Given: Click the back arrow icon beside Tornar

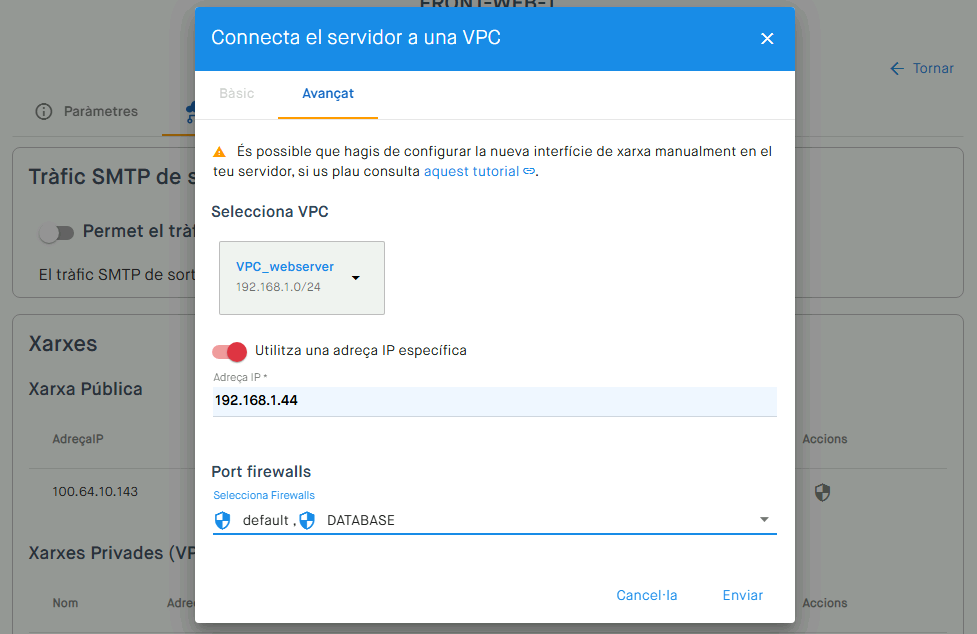Looking at the screenshot, I should pyautogui.click(x=897, y=69).
